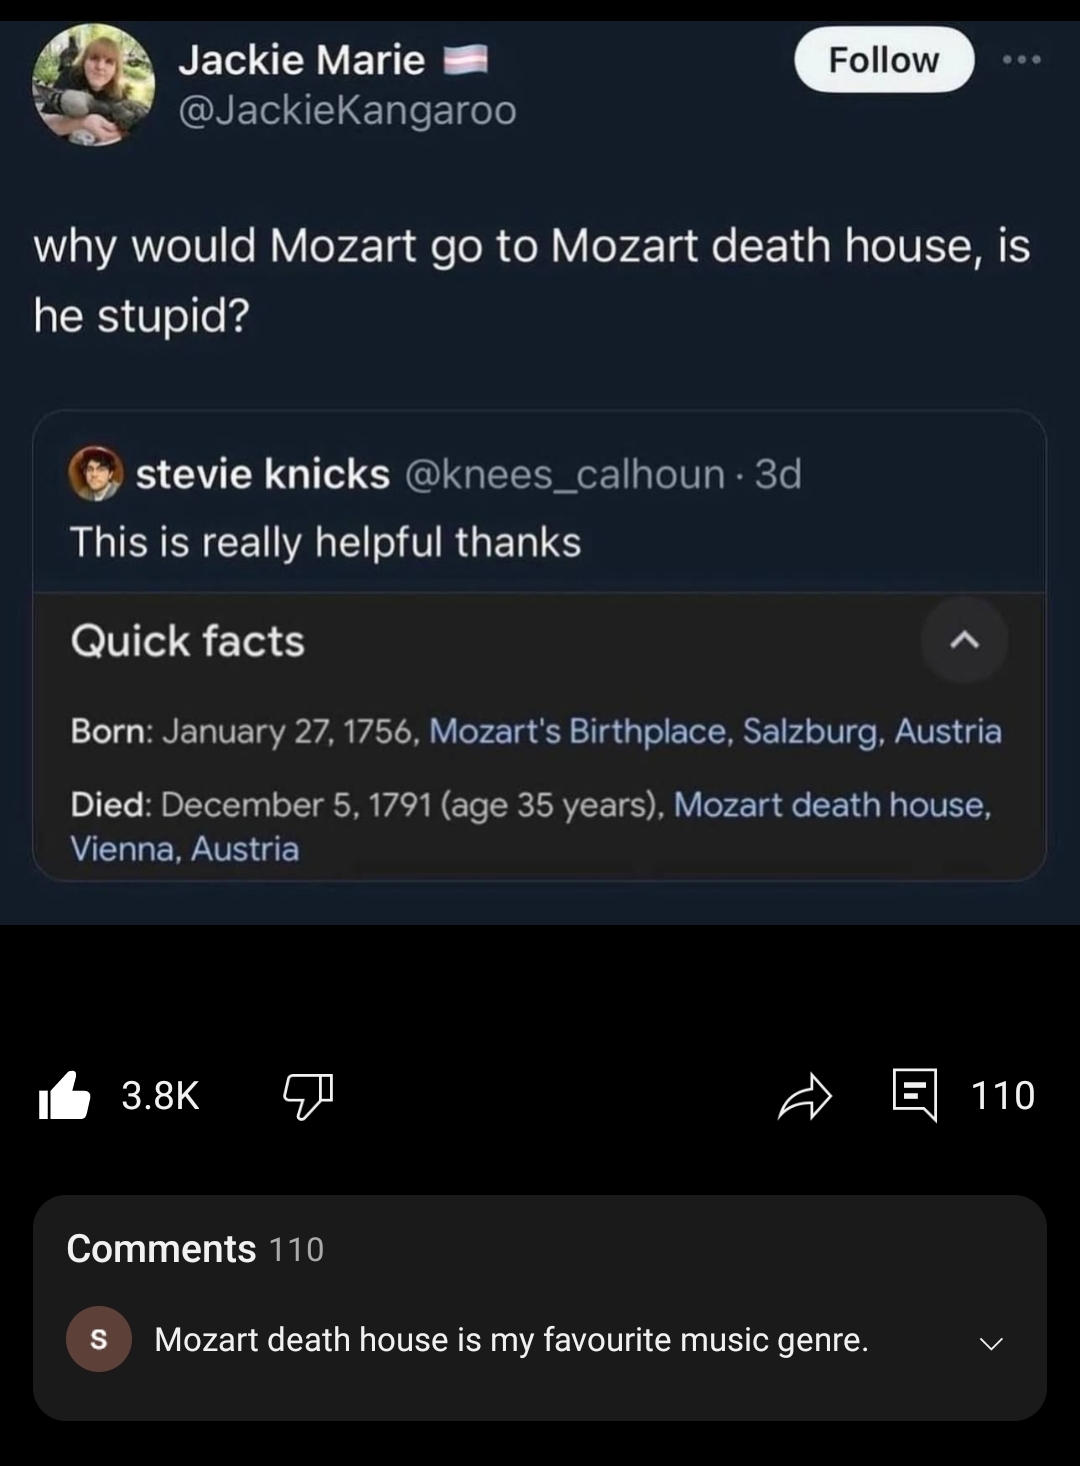The image size is (1080, 1466).
Task: Open comments via the comment icon
Action: click(914, 1095)
